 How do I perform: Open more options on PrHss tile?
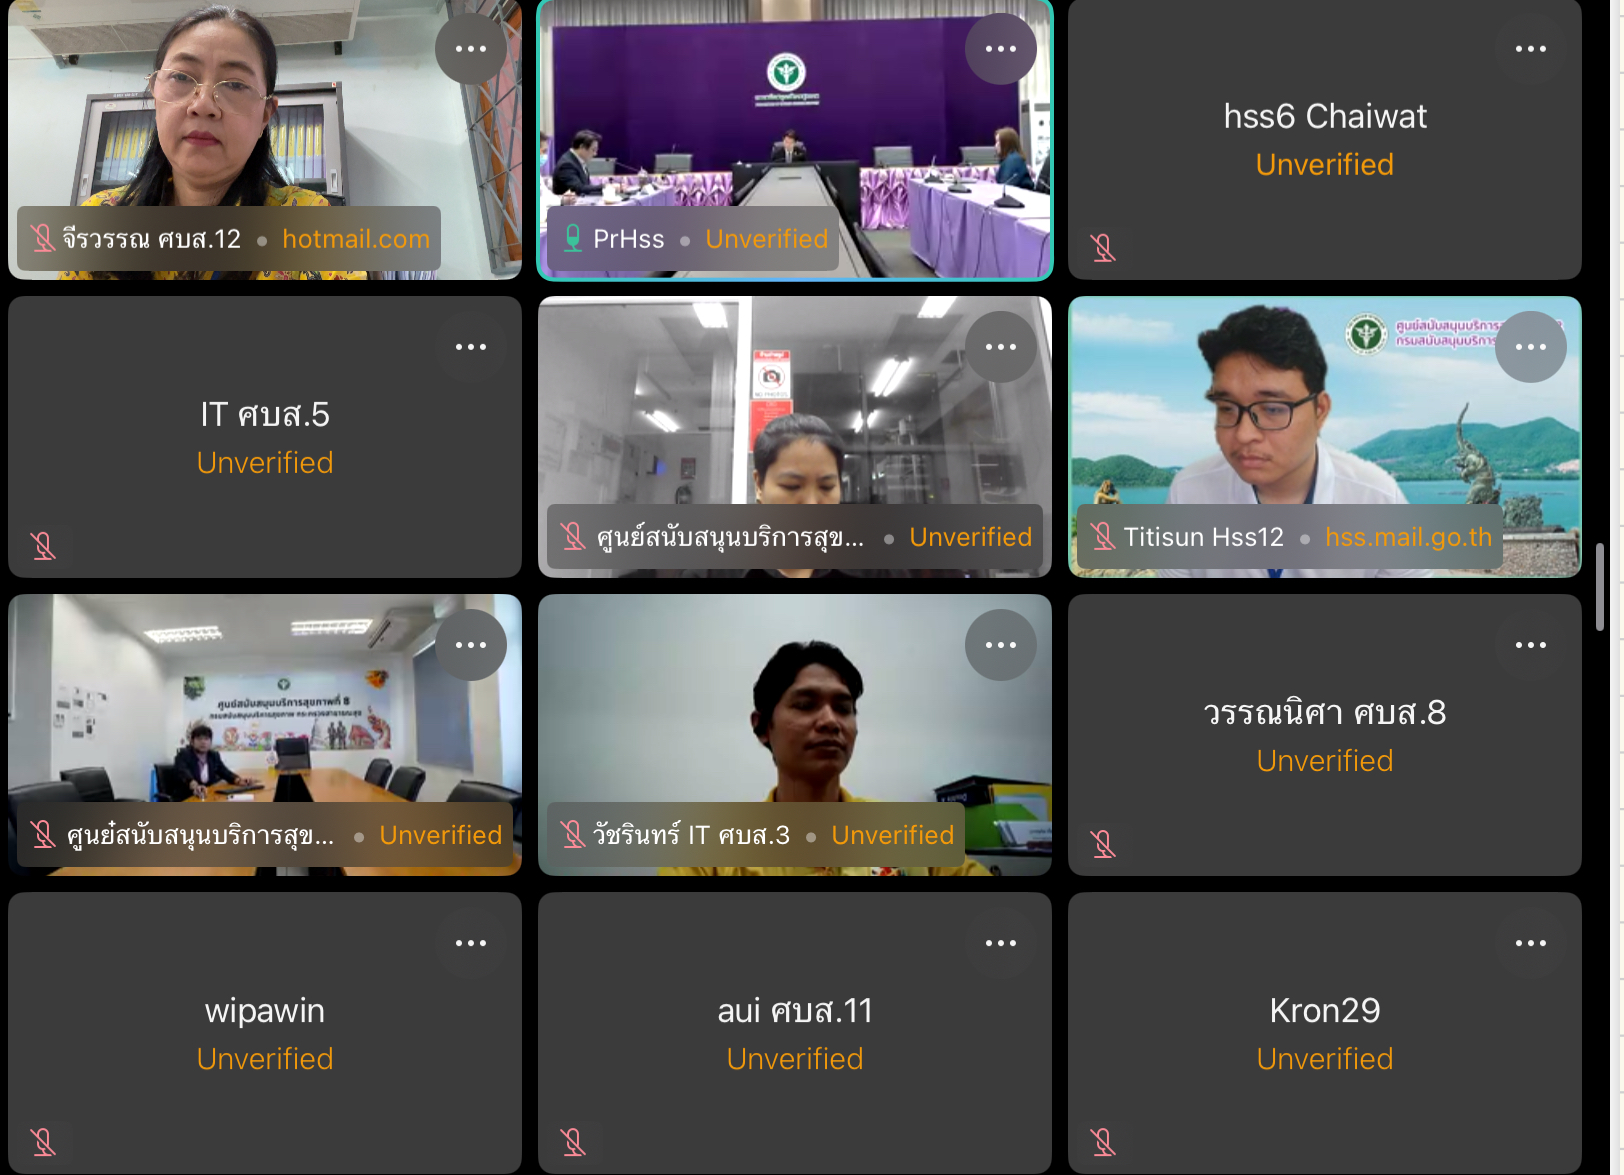pos(1000,49)
